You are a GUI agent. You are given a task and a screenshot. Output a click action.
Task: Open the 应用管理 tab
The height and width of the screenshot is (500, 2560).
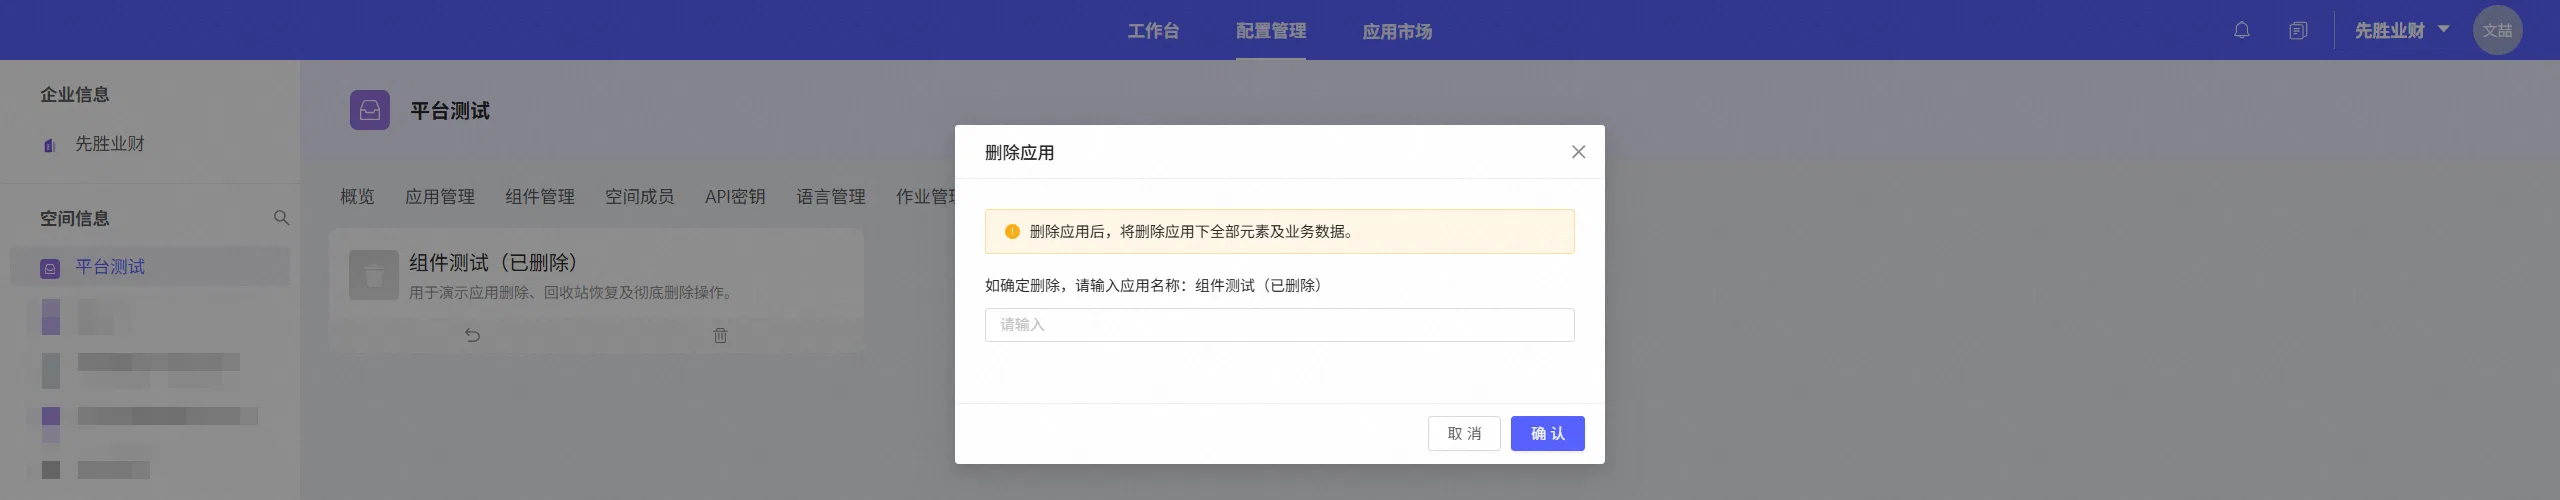(440, 196)
